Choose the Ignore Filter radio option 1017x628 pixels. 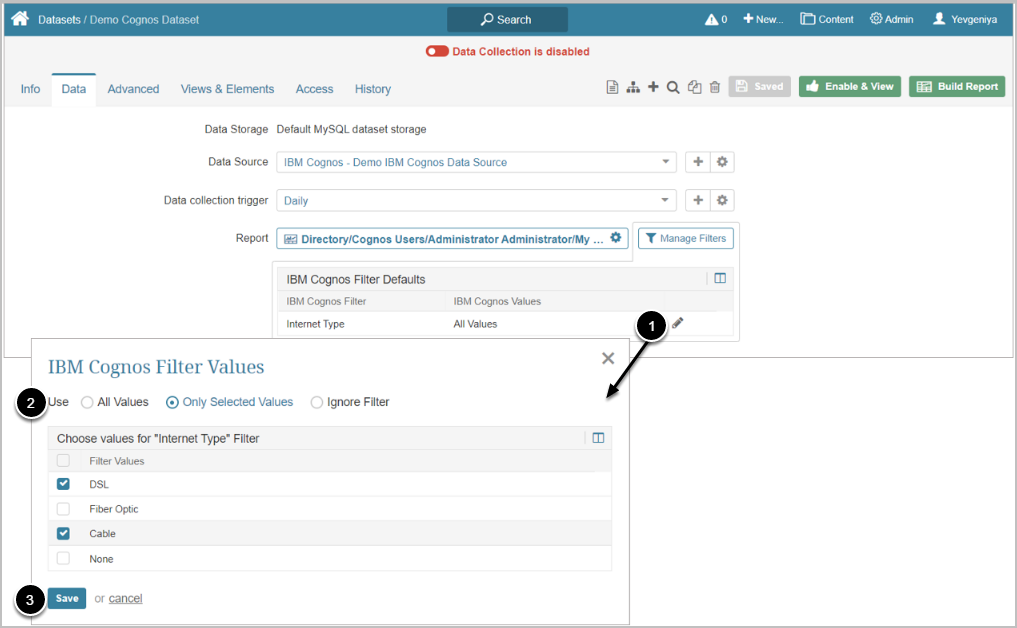317,402
